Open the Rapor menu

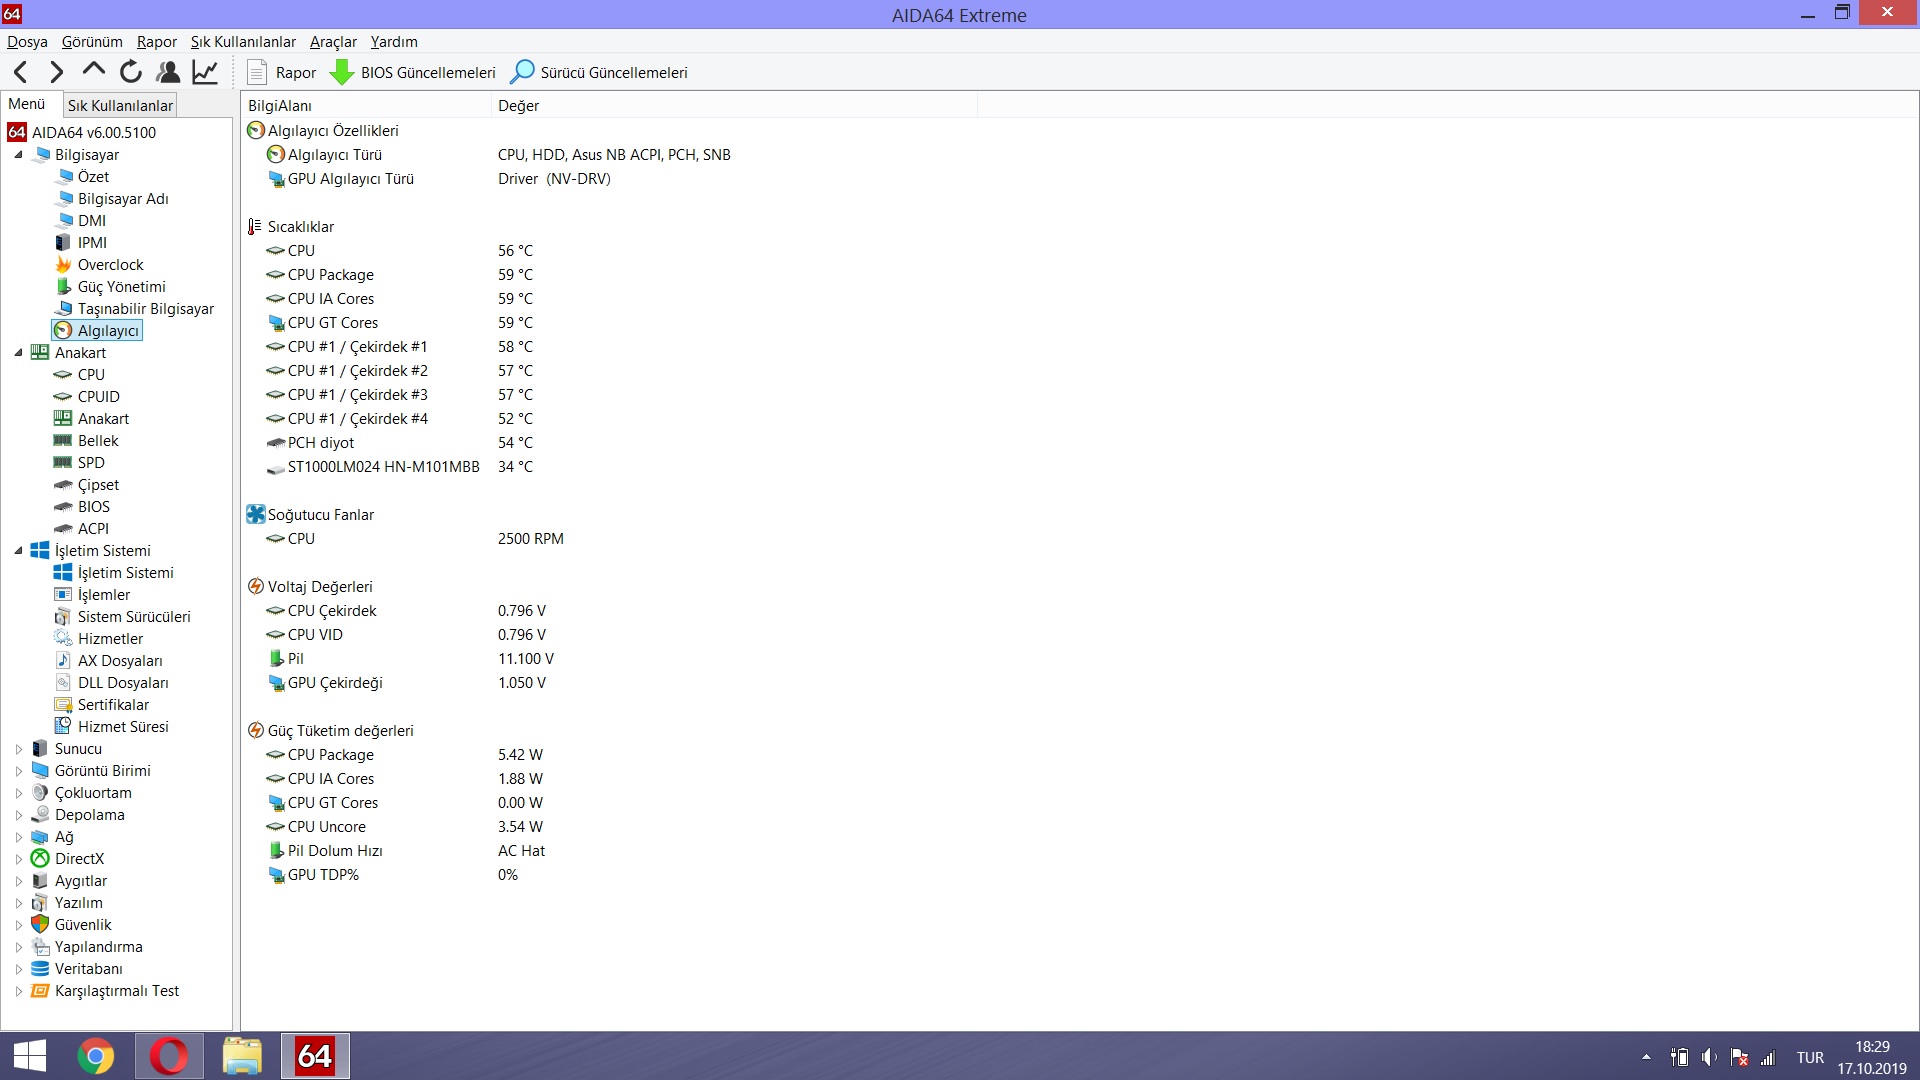(x=157, y=42)
